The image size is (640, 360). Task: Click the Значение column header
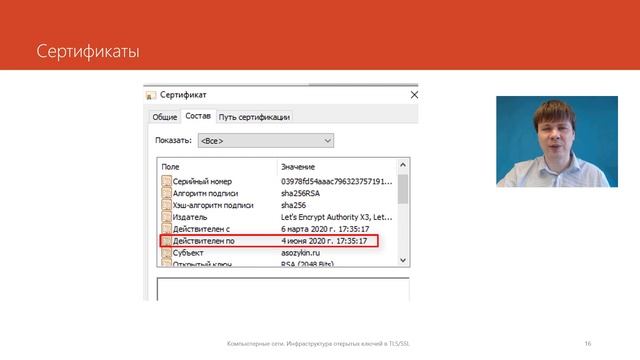(298, 167)
